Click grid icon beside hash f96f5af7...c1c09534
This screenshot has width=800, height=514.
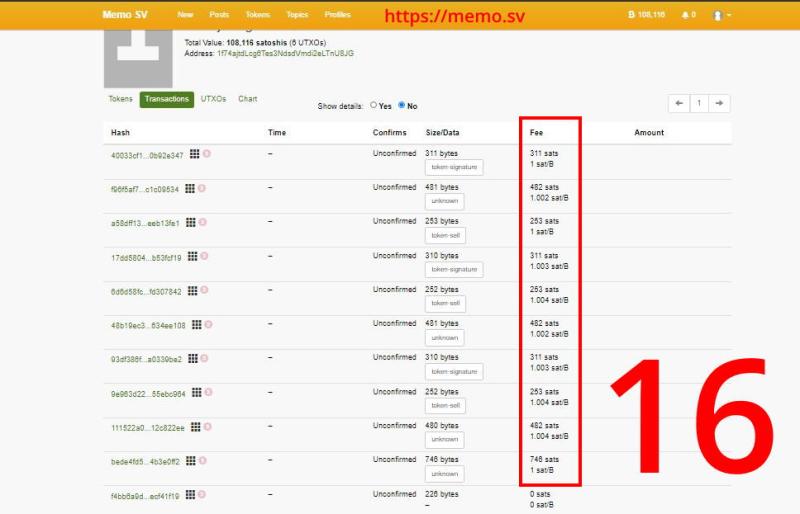click(190, 188)
